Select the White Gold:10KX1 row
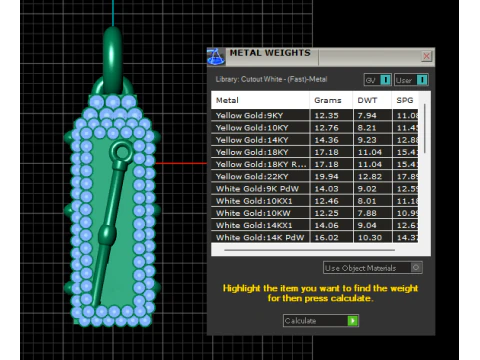 click(x=315, y=201)
